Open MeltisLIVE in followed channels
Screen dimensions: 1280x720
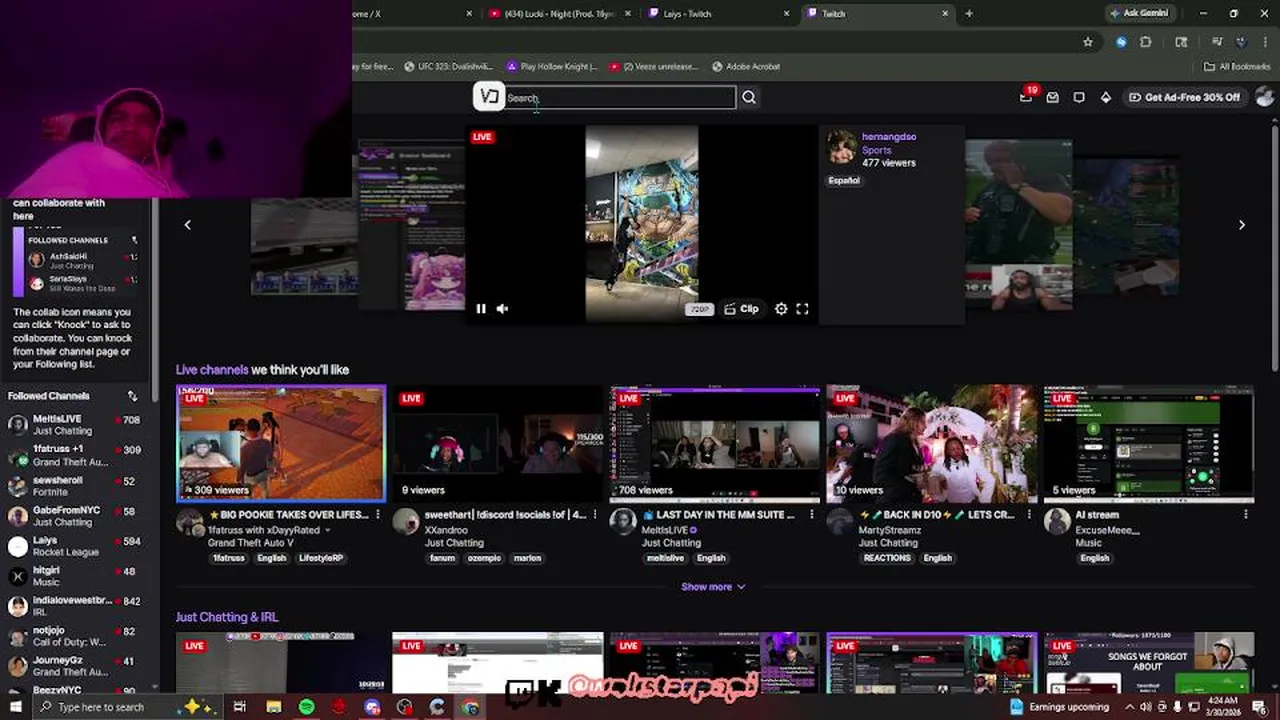coord(75,425)
